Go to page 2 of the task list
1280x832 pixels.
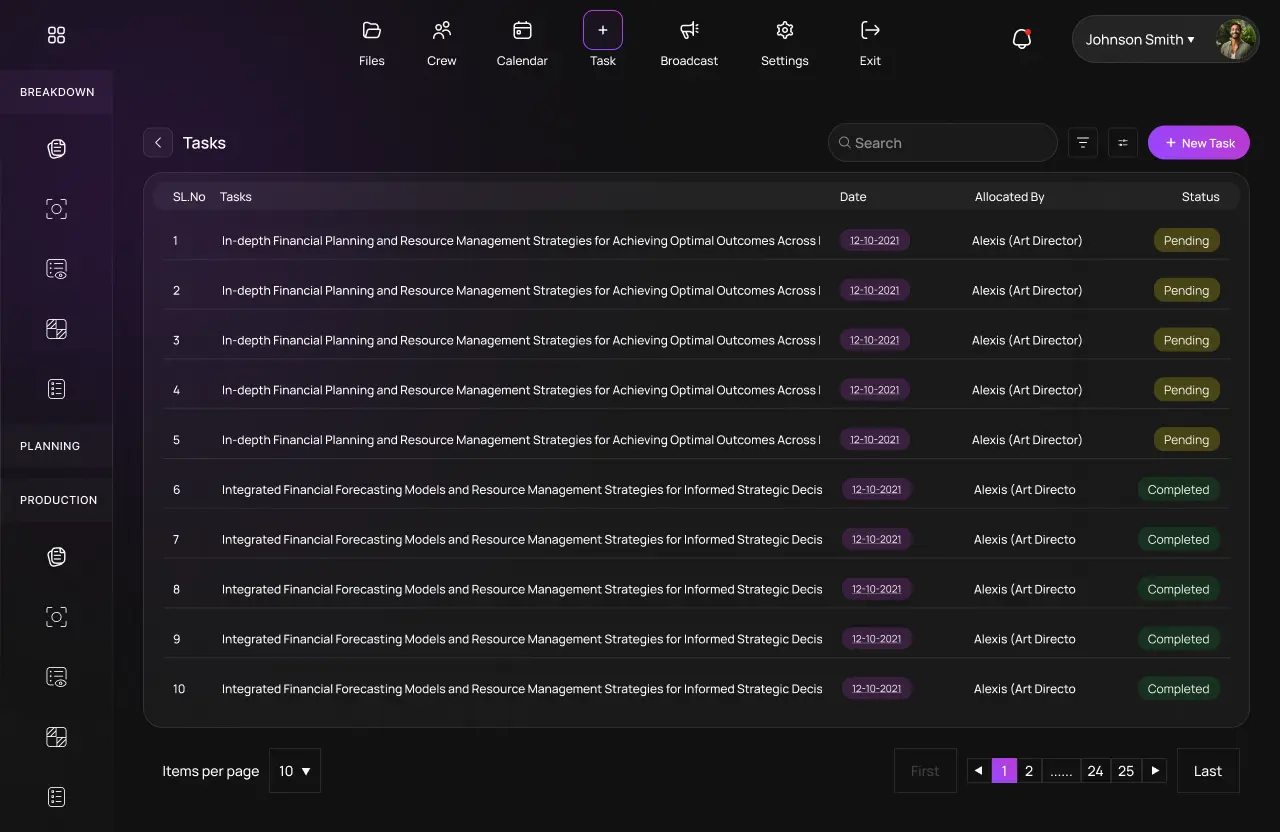[1028, 770]
